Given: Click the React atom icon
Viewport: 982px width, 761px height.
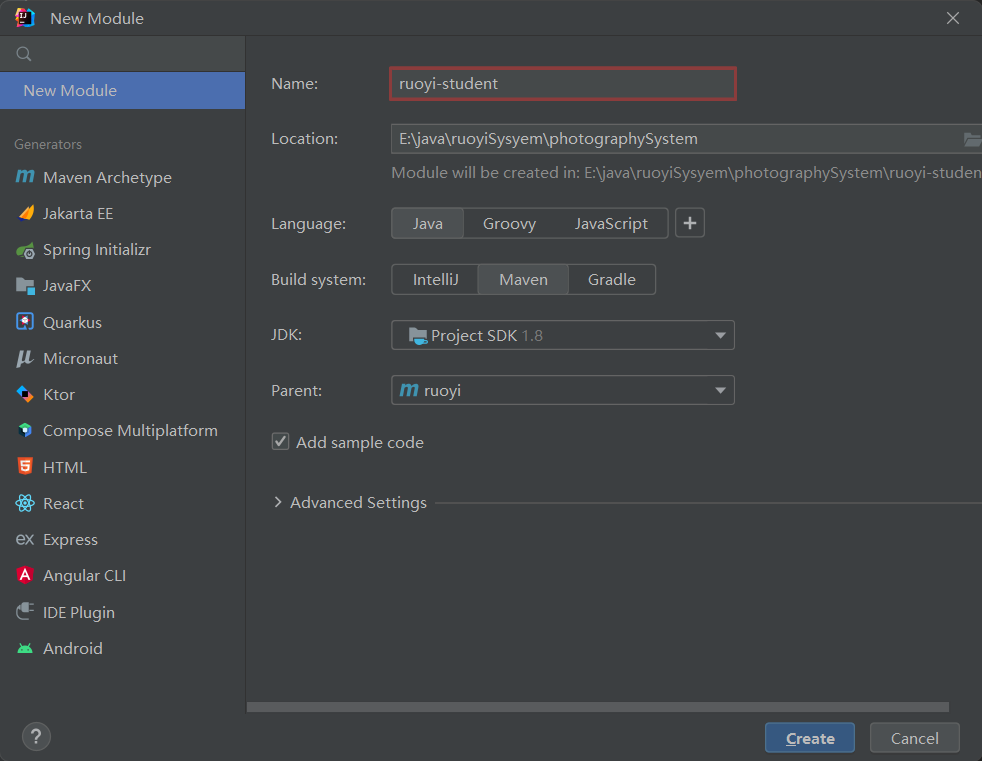Looking at the screenshot, I should 25,503.
